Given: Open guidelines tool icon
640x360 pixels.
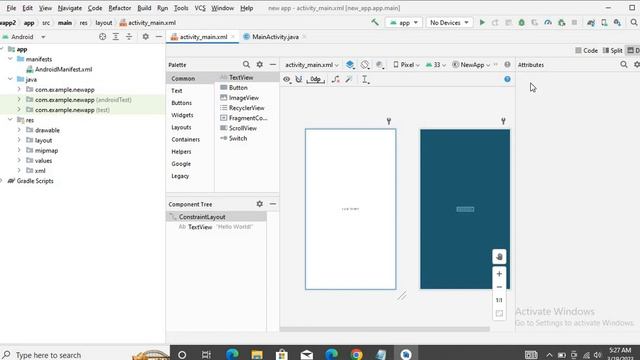Looking at the screenshot, I should click(x=365, y=80).
